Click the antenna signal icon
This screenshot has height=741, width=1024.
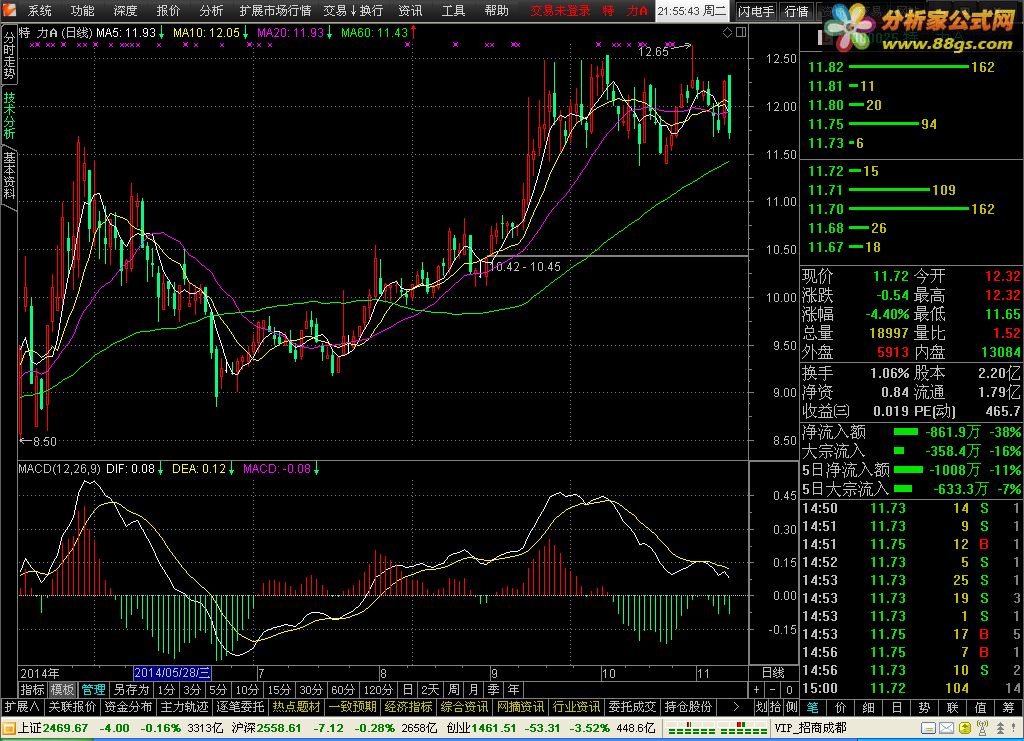pyautogui.click(x=982, y=728)
